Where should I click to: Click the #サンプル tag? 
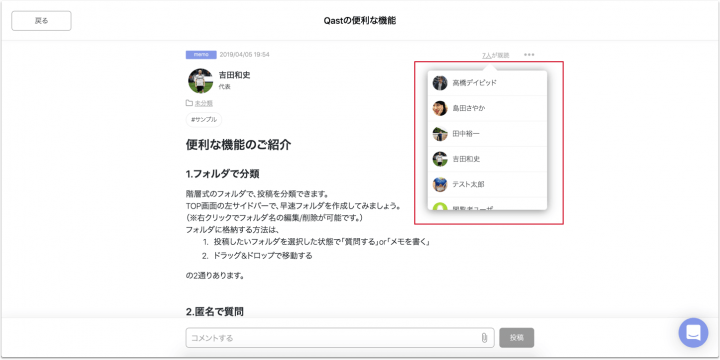[x=204, y=119]
